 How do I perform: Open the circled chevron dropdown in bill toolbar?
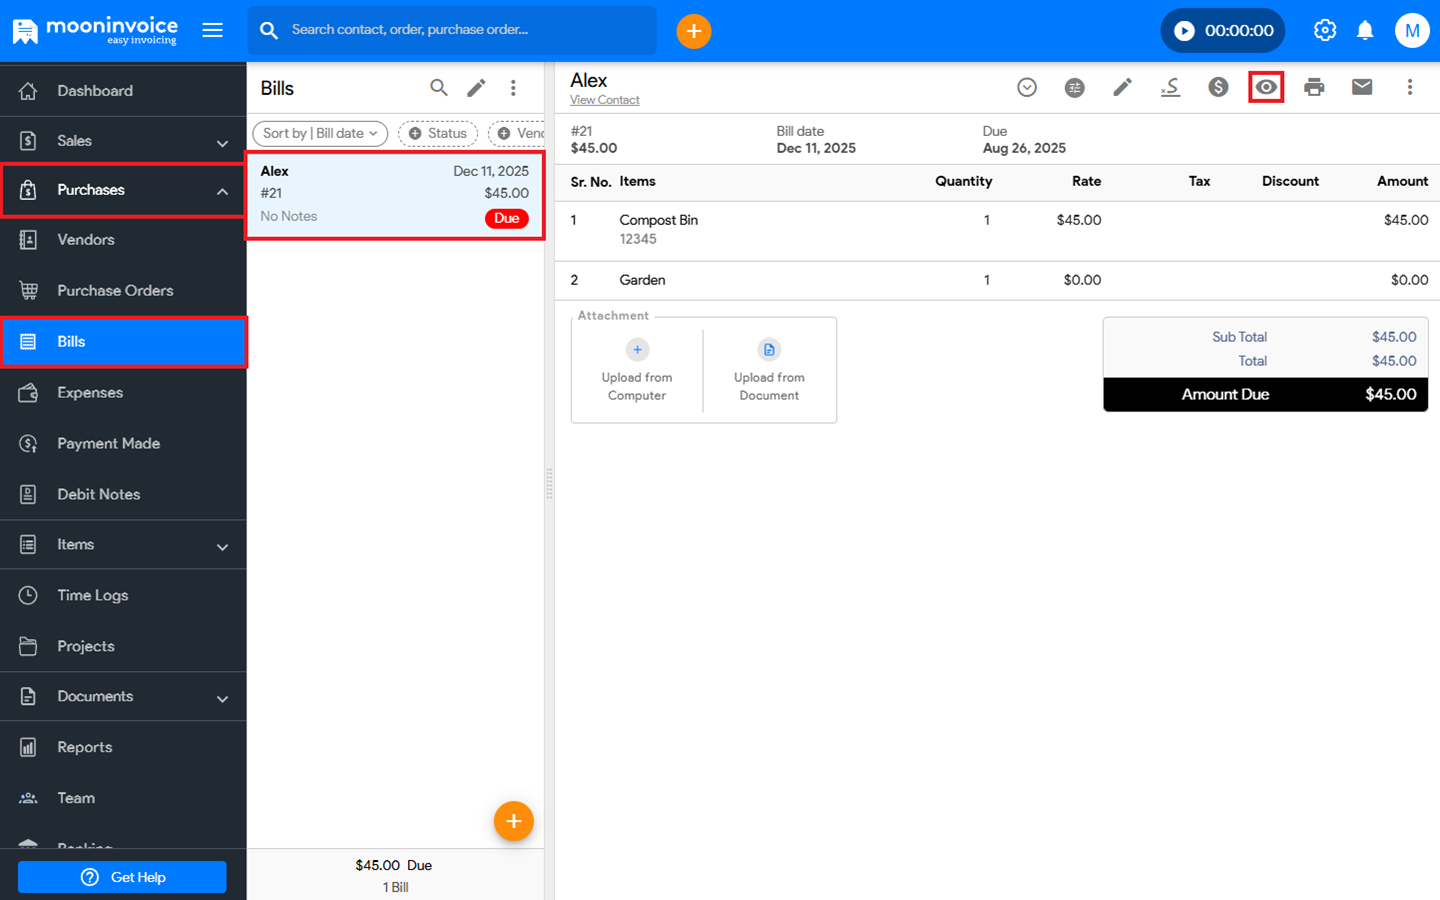pyautogui.click(x=1026, y=87)
